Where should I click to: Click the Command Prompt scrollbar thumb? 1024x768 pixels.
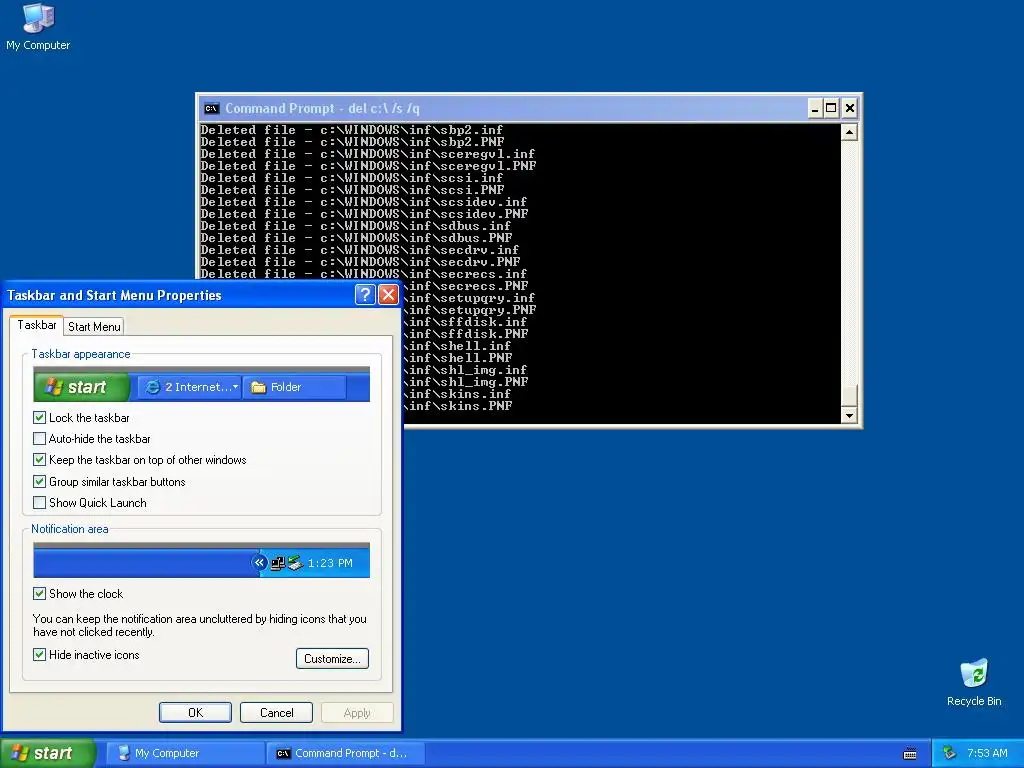849,396
